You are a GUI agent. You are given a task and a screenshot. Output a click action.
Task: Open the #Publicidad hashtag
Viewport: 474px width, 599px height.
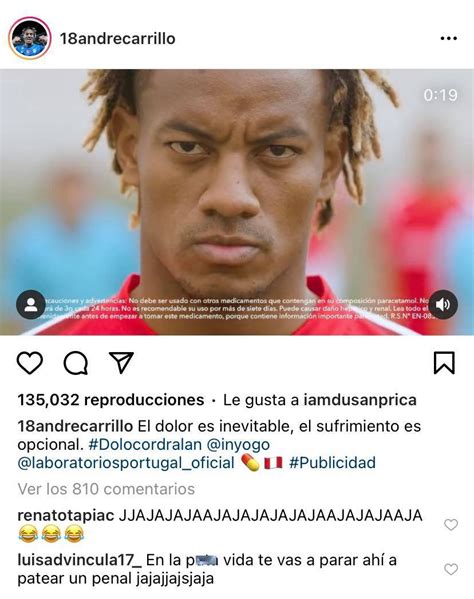[332, 463]
